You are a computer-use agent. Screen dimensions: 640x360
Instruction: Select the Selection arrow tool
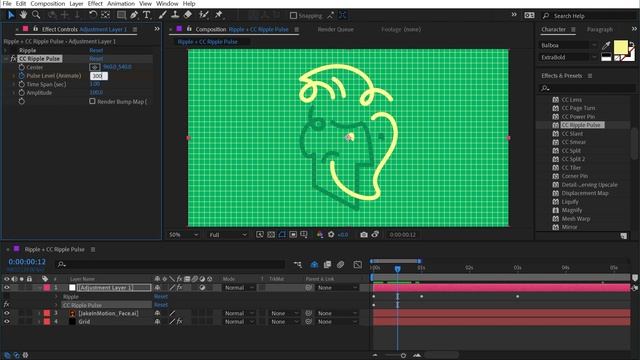11,15
